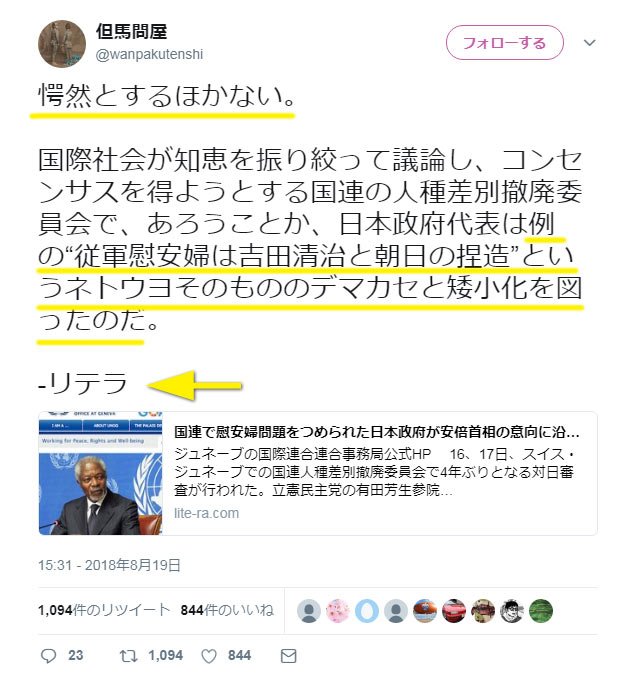620x683 pixels.
Task: Open the lite-ra.com article card headline
Action: 377,432
